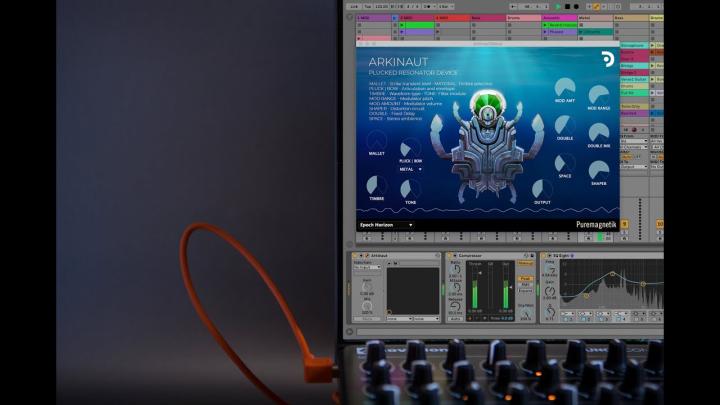Click the Compressor Dry/Wet knob

[x=525, y=313]
